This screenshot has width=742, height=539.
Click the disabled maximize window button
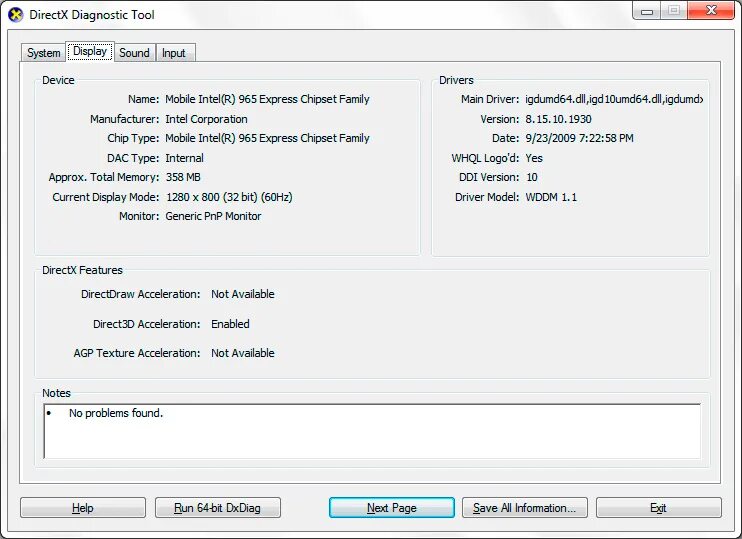(674, 11)
